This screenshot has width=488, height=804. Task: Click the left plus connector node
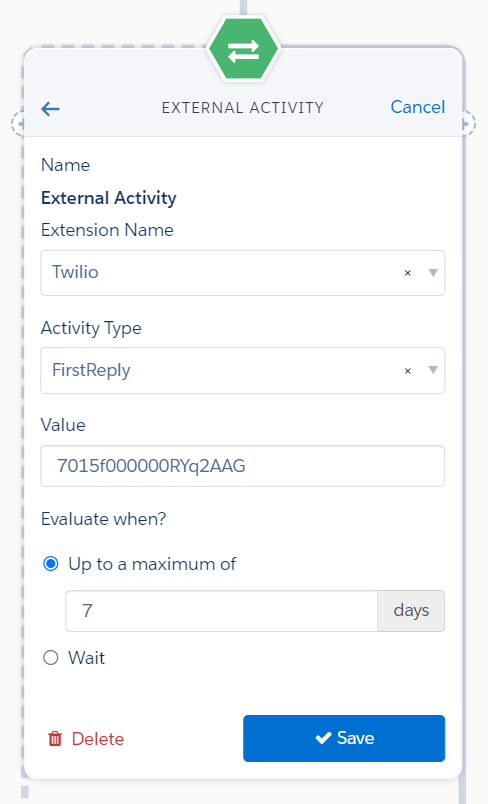pyautogui.click(x=18, y=124)
